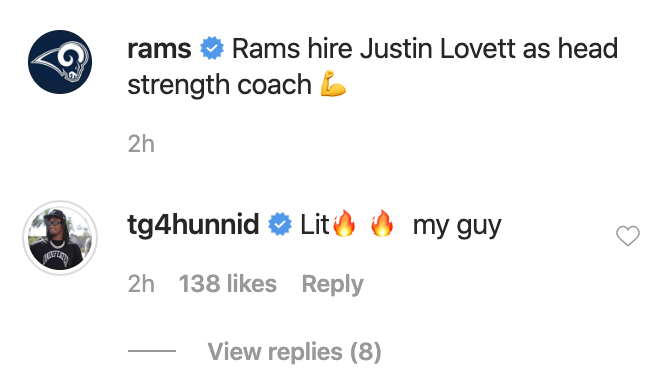654x388 pixels.
Task: Click the verified badge beside tg4hunnid
Action: click(280, 224)
